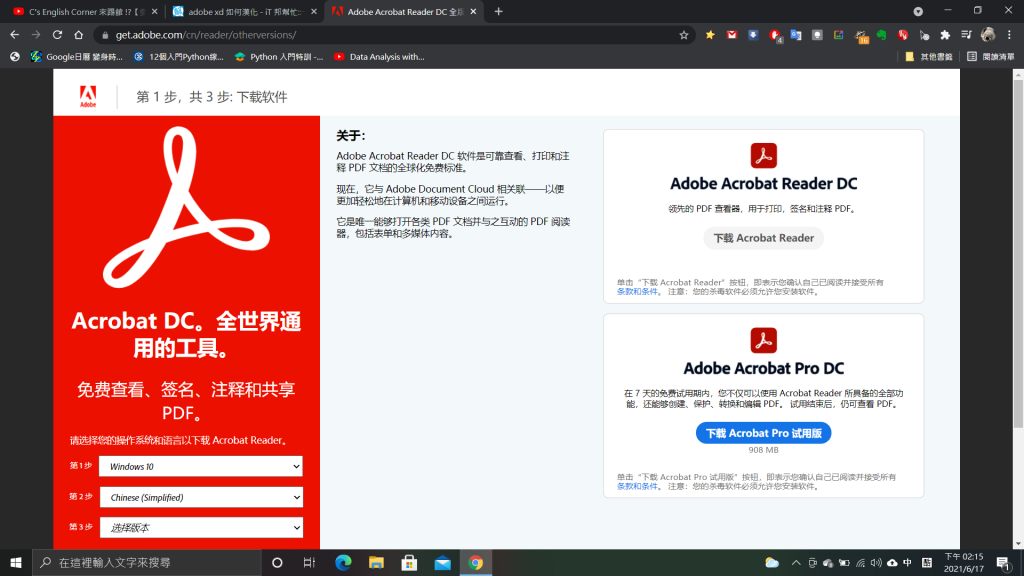
Task: Click the Acrobat Pro DC card icon
Action: pyautogui.click(x=763, y=340)
